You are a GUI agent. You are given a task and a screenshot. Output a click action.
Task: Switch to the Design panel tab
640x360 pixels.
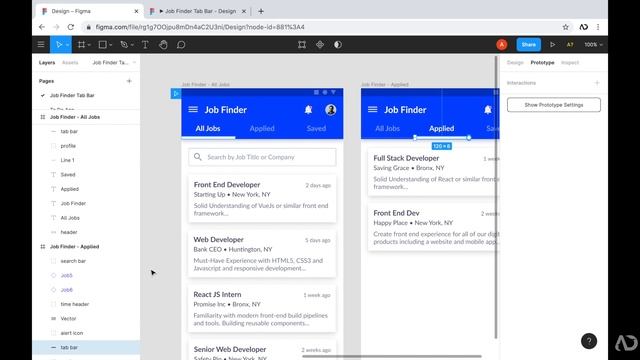[x=515, y=62]
